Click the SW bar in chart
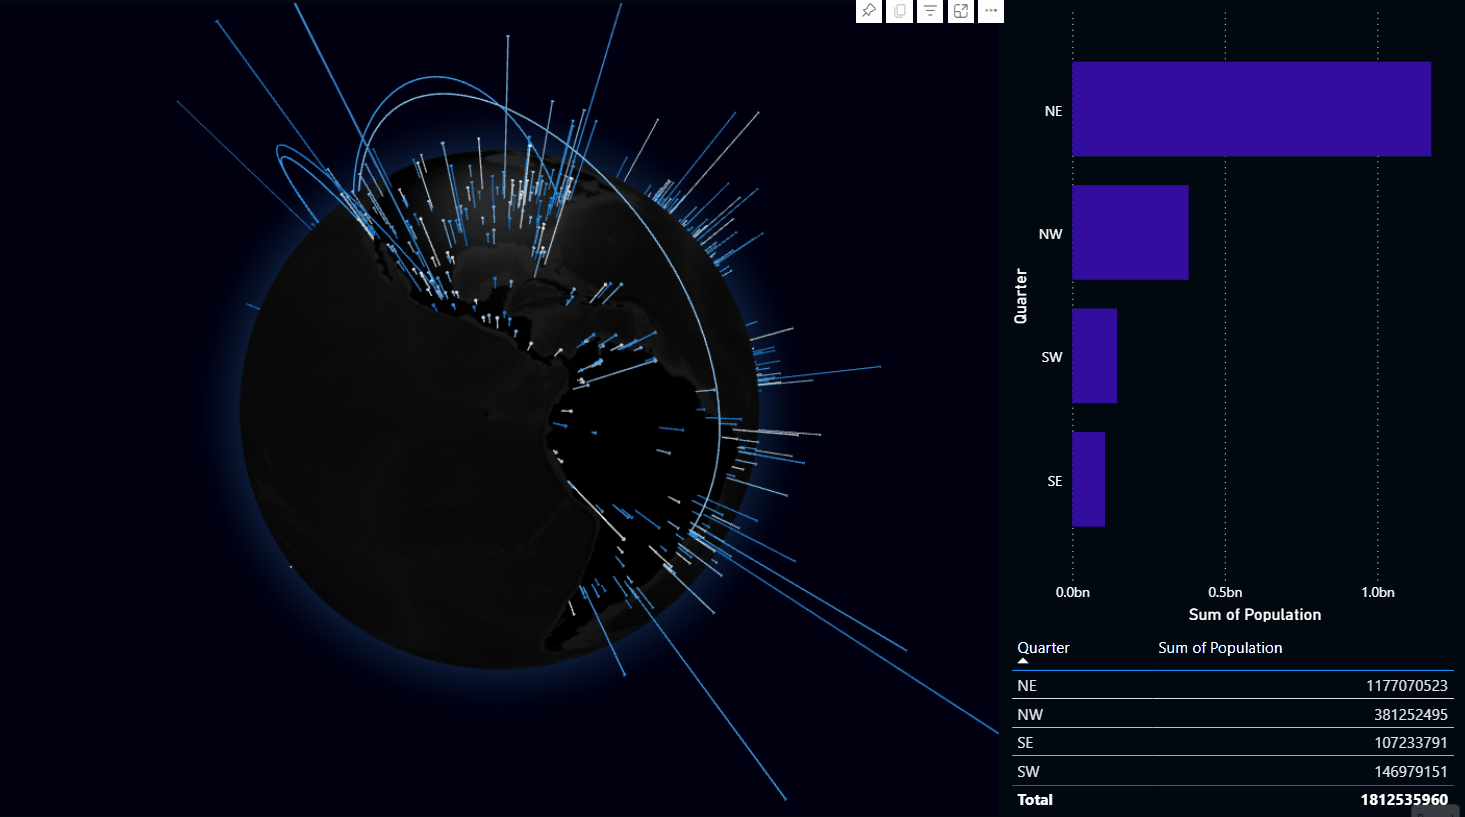The image size is (1465, 817). (1094, 356)
